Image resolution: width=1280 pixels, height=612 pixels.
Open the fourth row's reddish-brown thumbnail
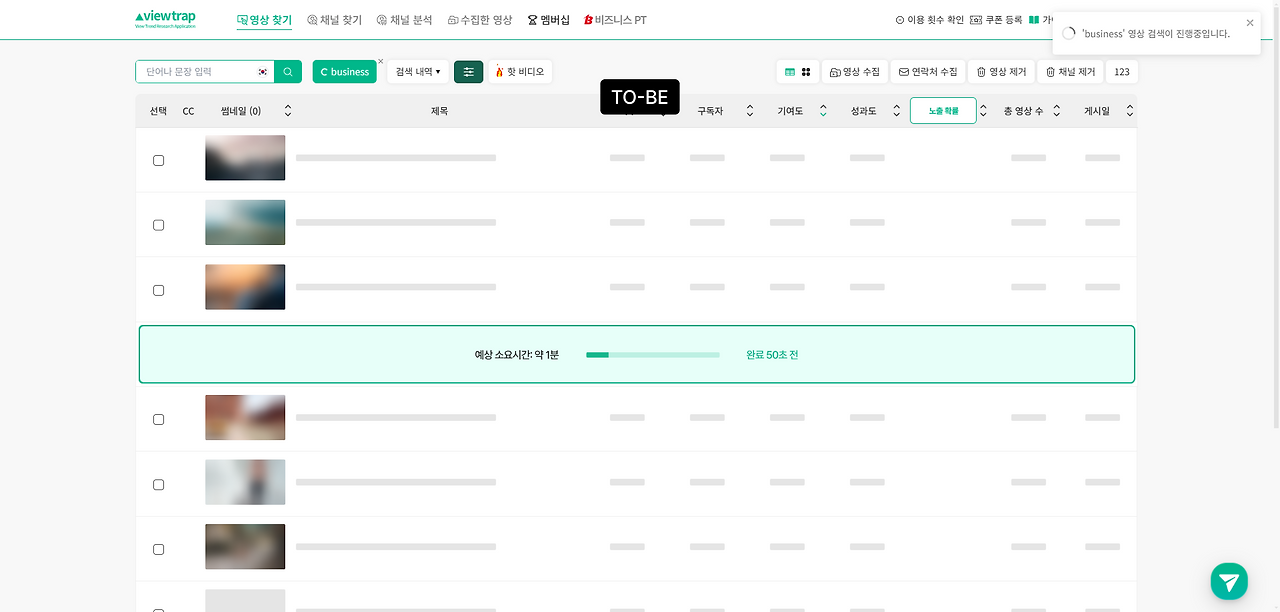click(x=245, y=417)
